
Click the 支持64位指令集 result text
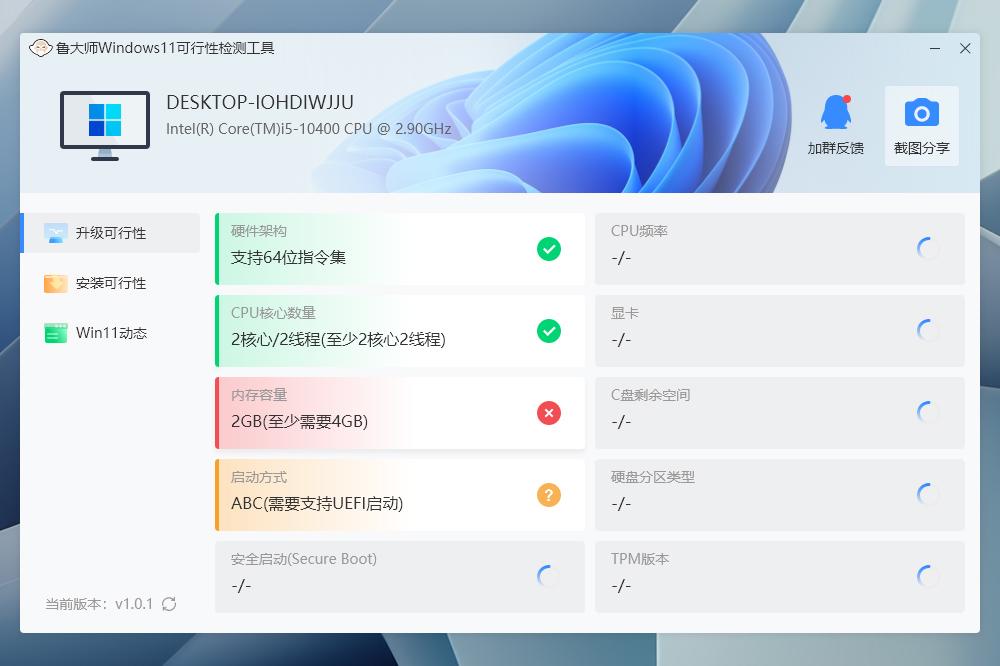pyautogui.click(x=288, y=258)
